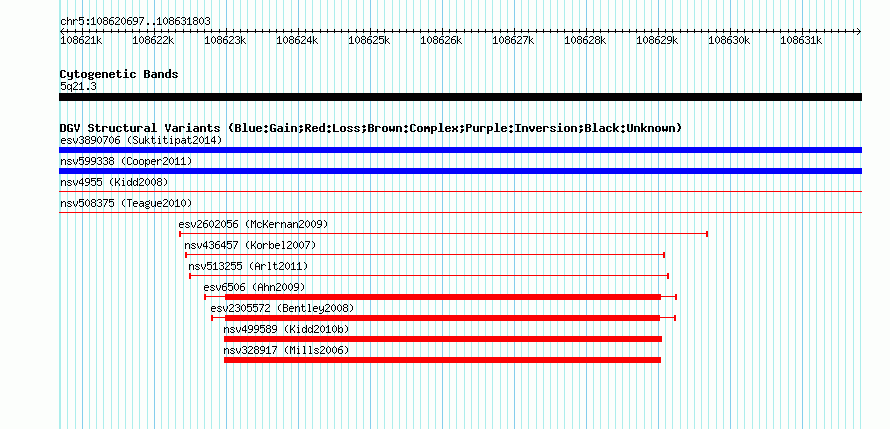Image resolution: width=890 pixels, height=429 pixels.
Task: Click the 108626k ruler tick label
Action: point(442,40)
